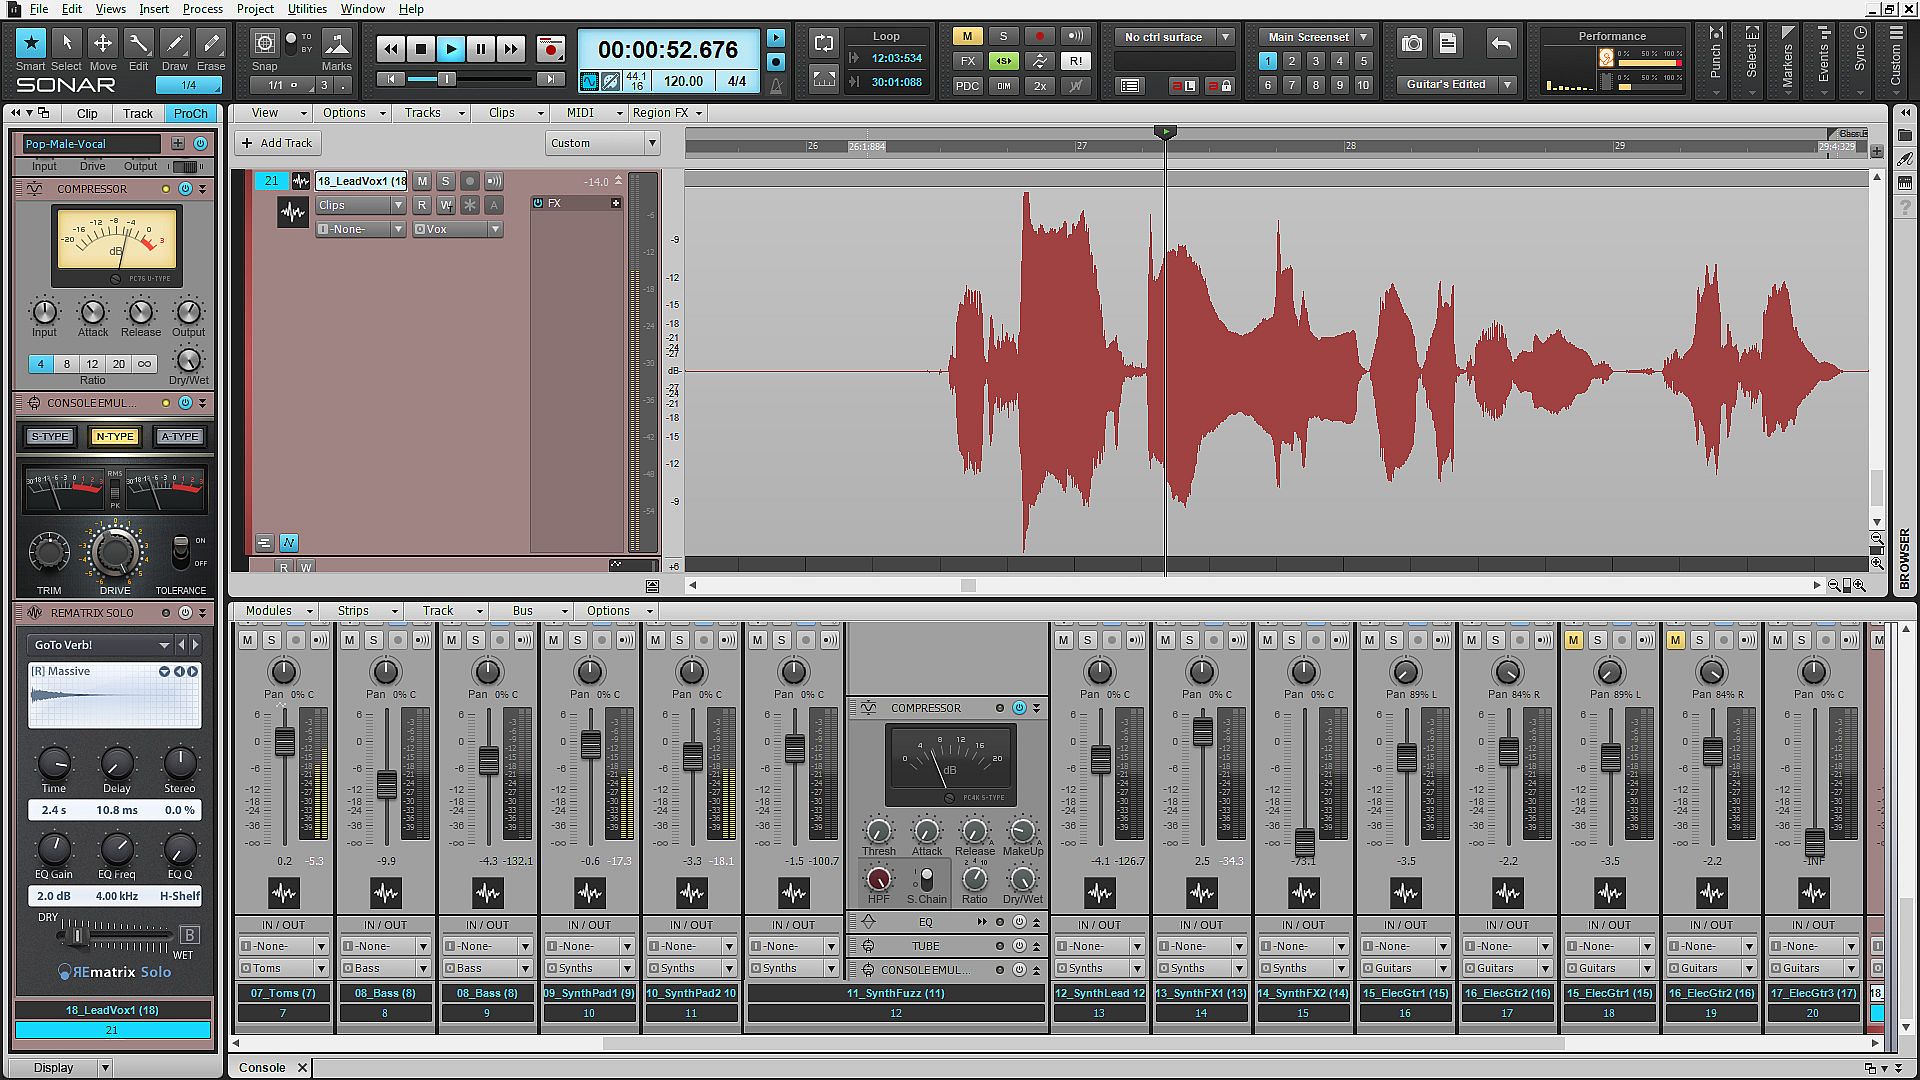The height and width of the screenshot is (1080, 1920).
Task: Click the camera screenshot icon
Action: point(1411,43)
